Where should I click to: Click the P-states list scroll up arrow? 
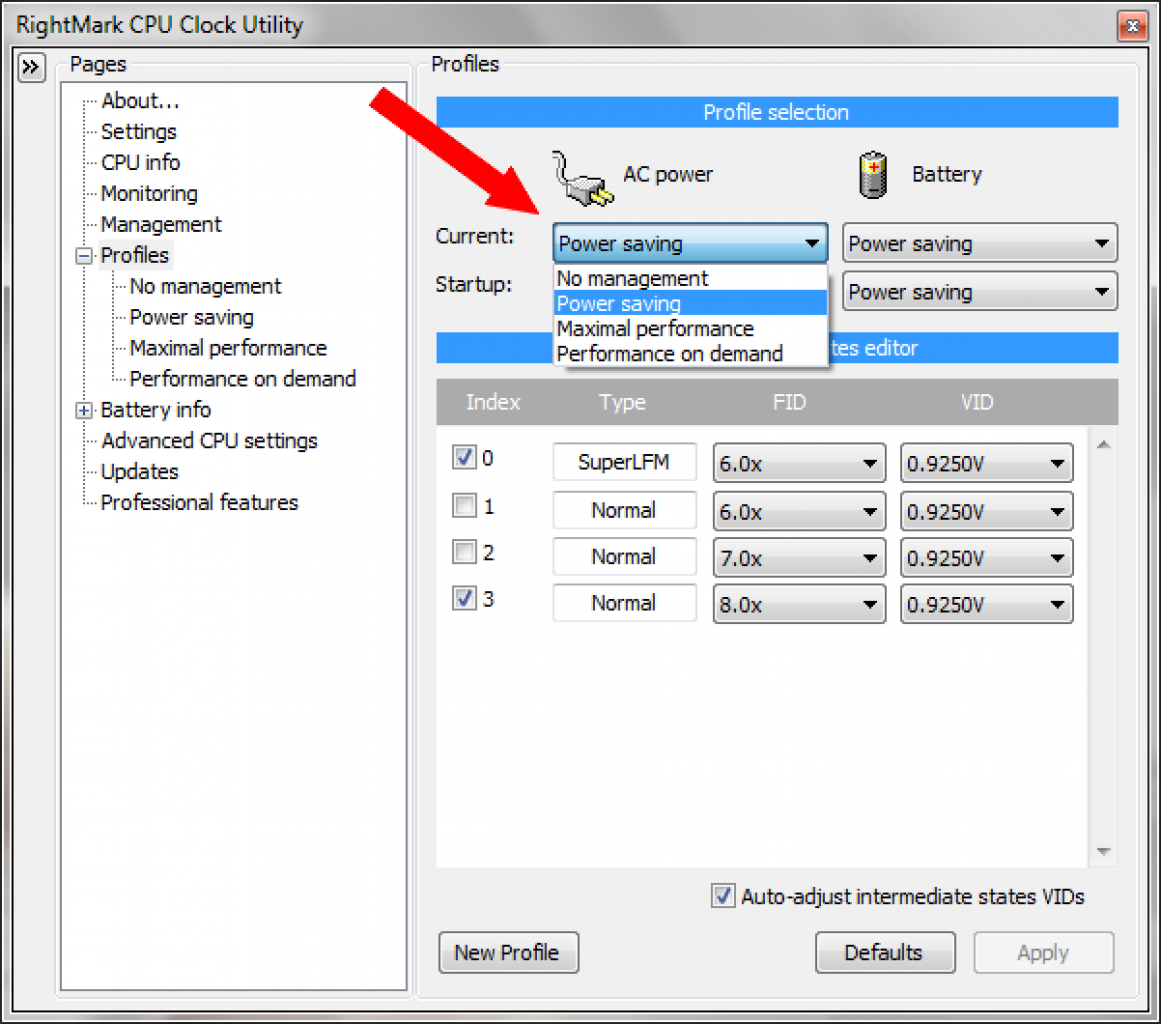coord(1103,444)
